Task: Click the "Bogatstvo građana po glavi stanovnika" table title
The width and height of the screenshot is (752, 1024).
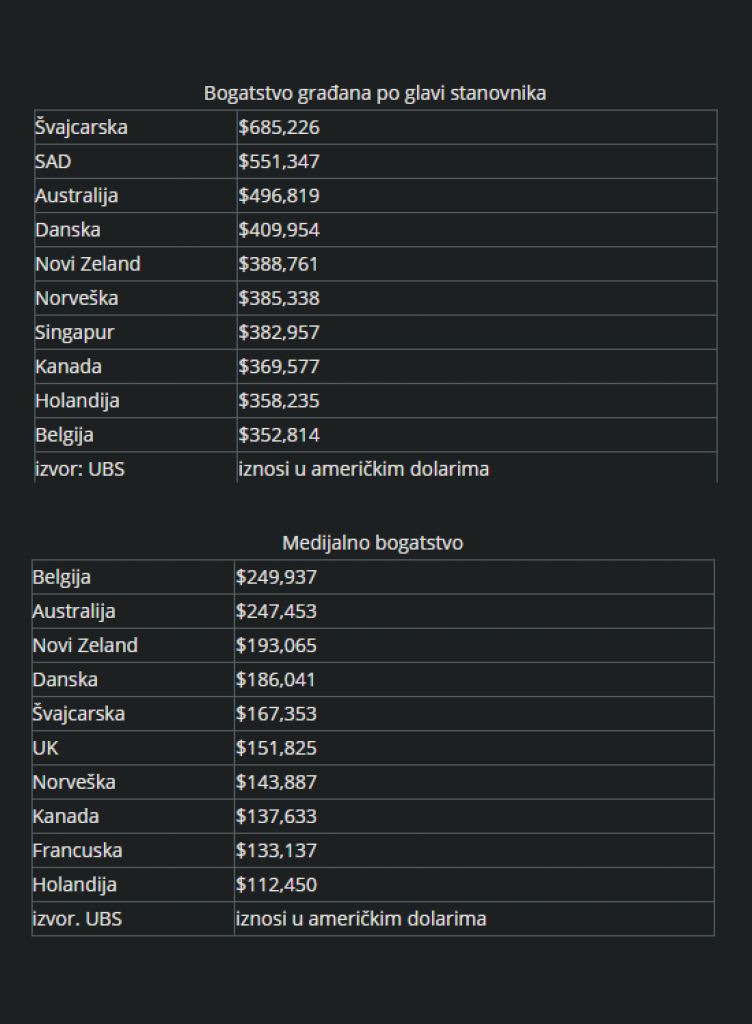Action: tap(375, 93)
